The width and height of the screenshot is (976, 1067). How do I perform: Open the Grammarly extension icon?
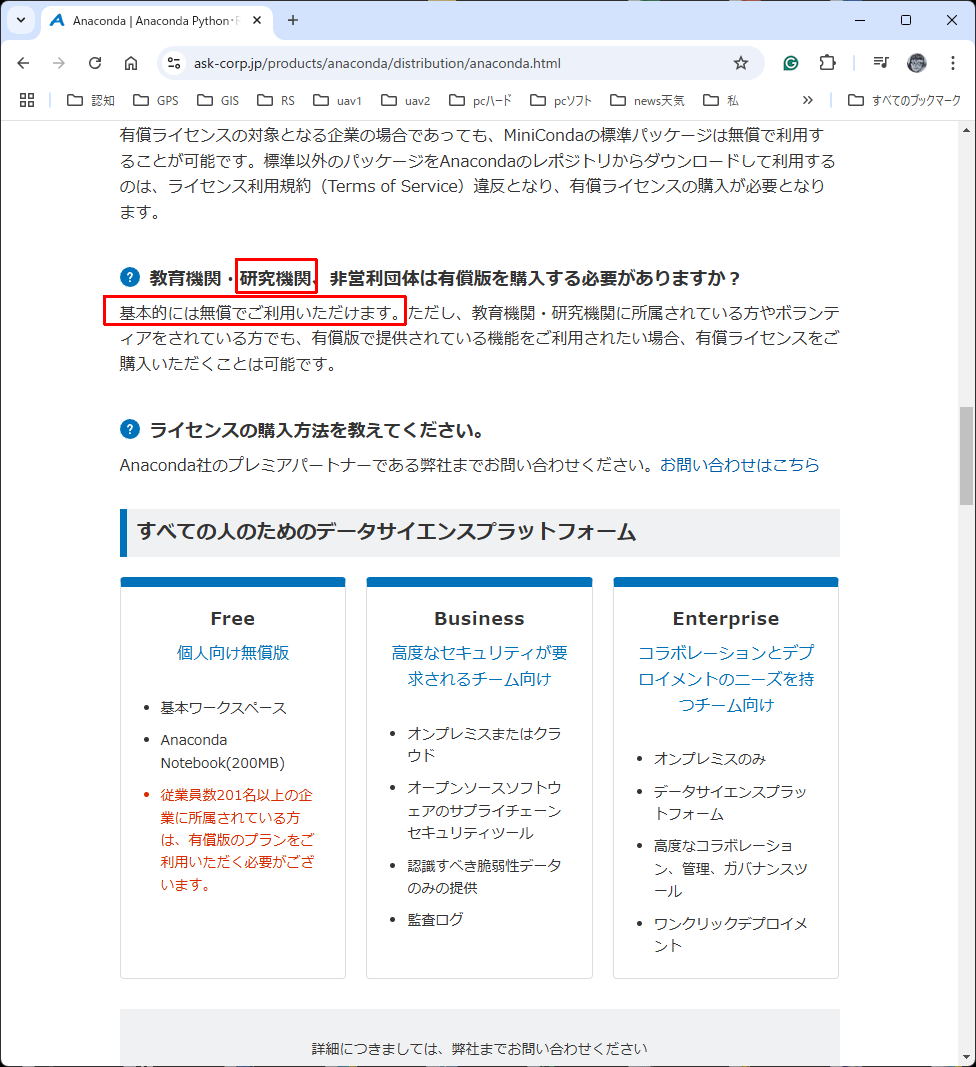point(790,63)
